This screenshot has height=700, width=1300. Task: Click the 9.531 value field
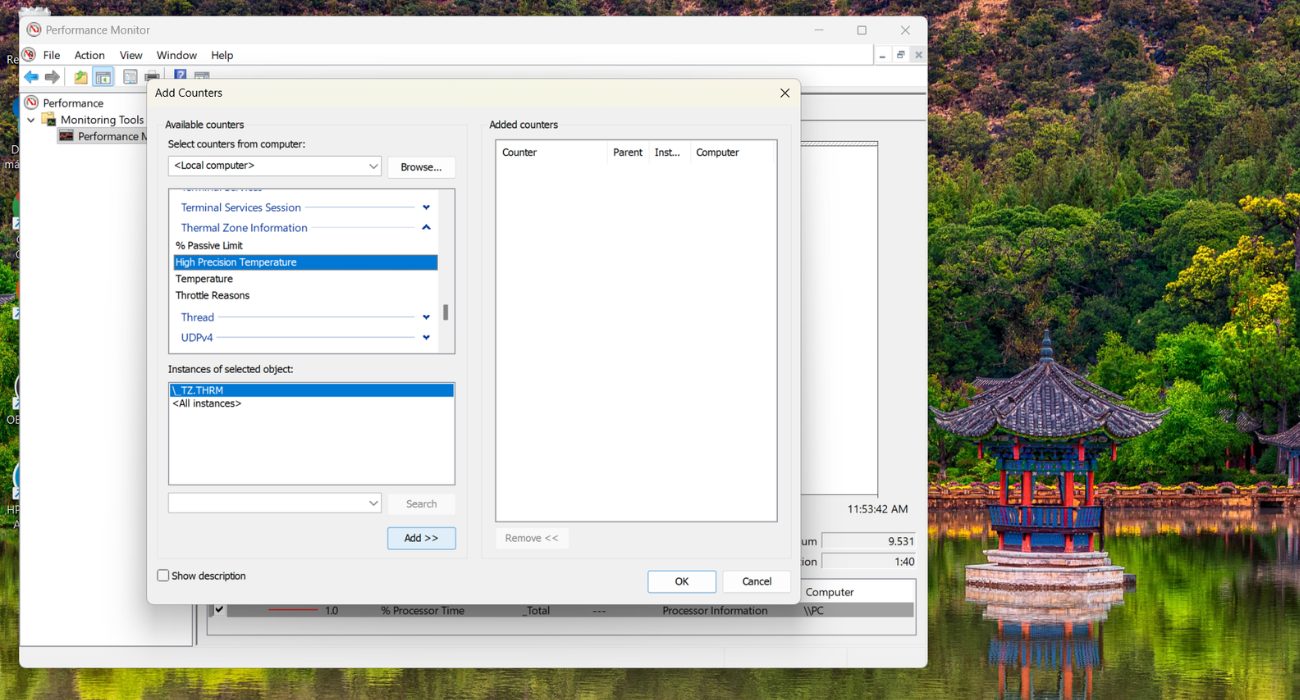pos(868,541)
